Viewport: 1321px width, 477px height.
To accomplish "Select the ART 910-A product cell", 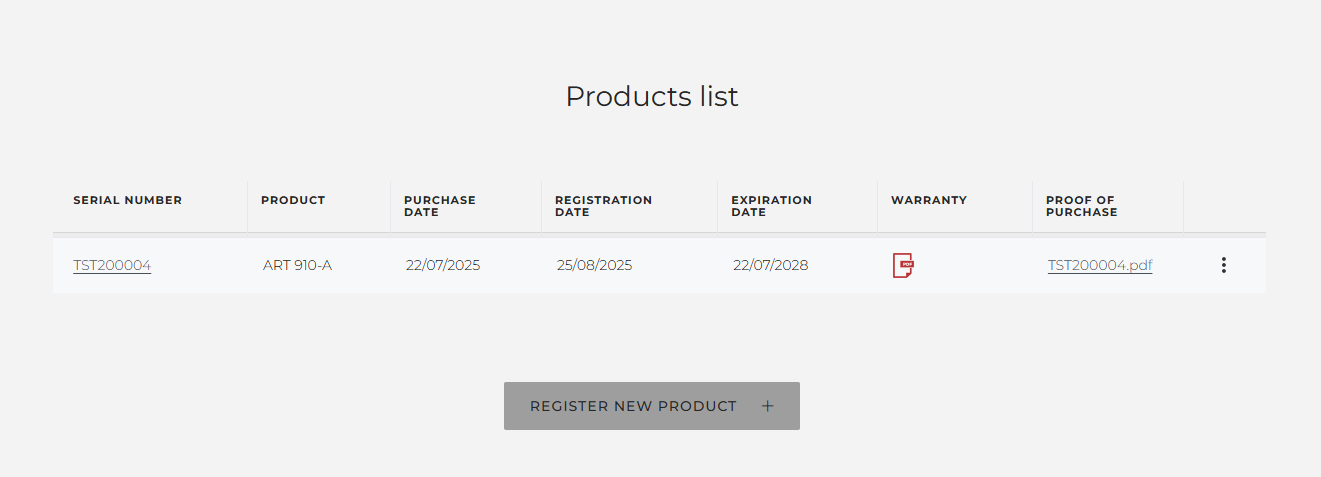I will 297,265.
